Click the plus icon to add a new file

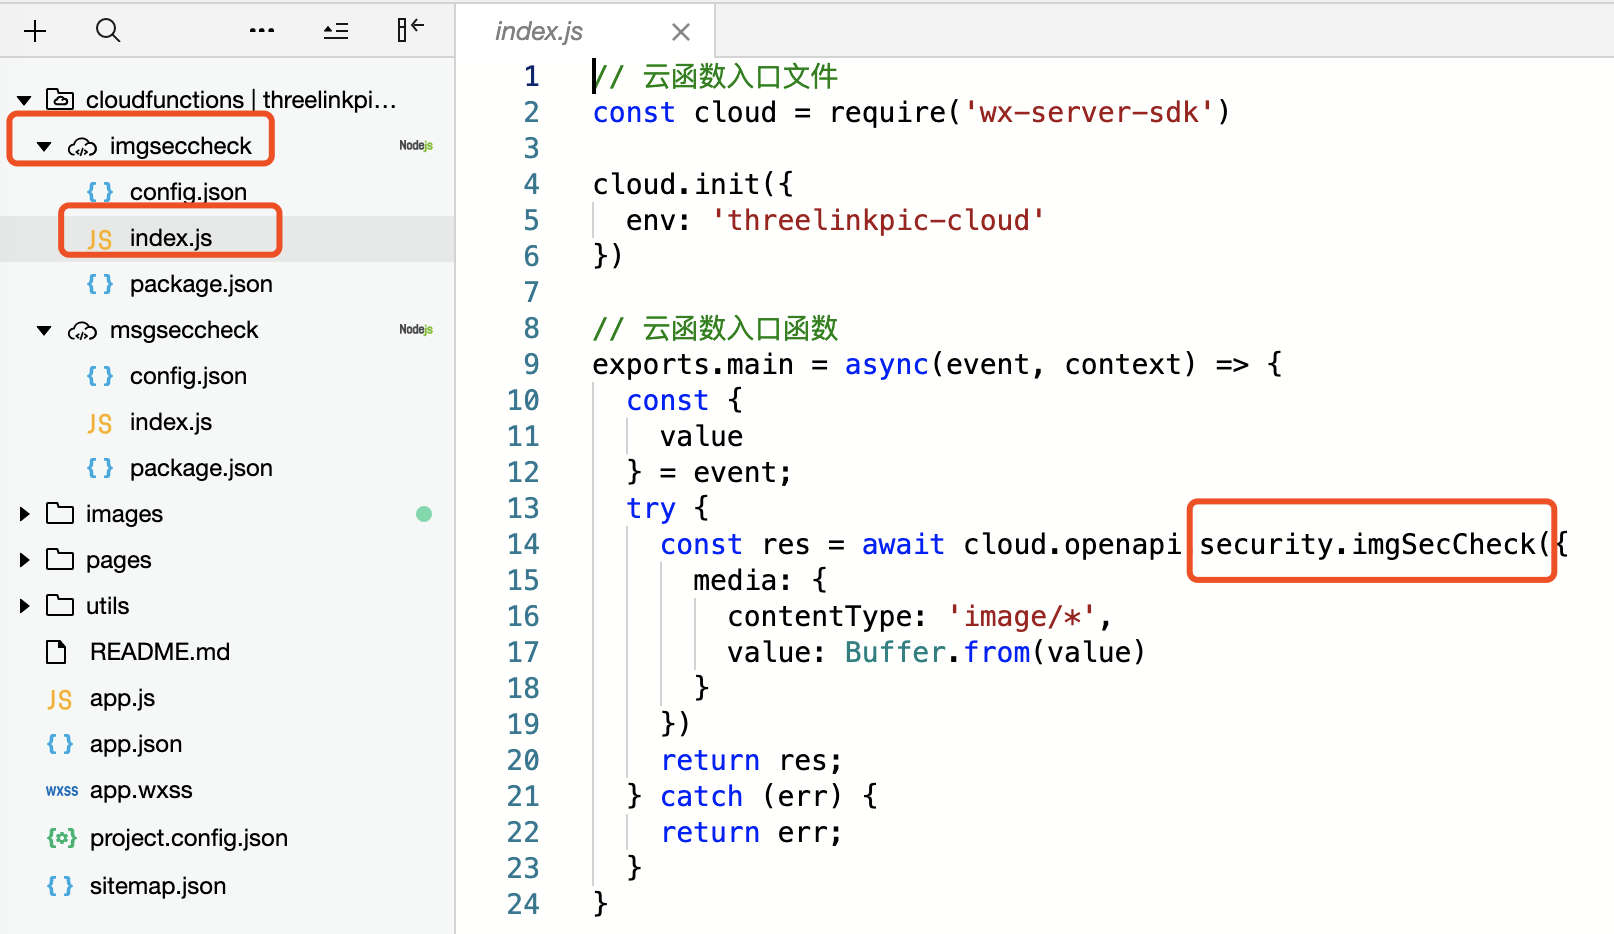35,31
